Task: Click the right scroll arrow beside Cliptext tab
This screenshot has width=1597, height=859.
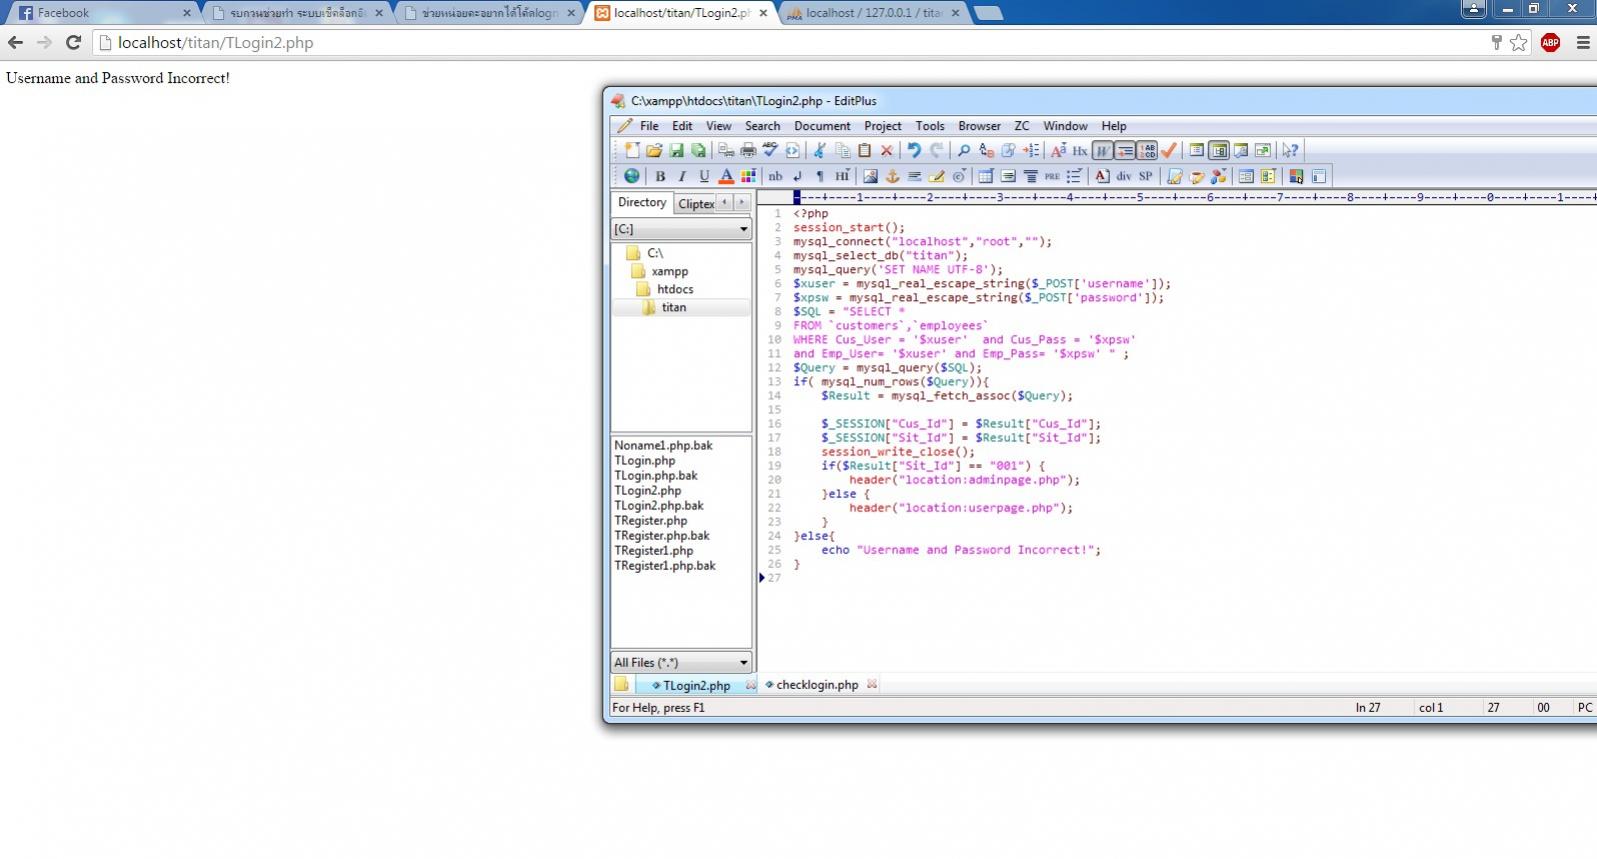Action: click(x=741, y=202)
